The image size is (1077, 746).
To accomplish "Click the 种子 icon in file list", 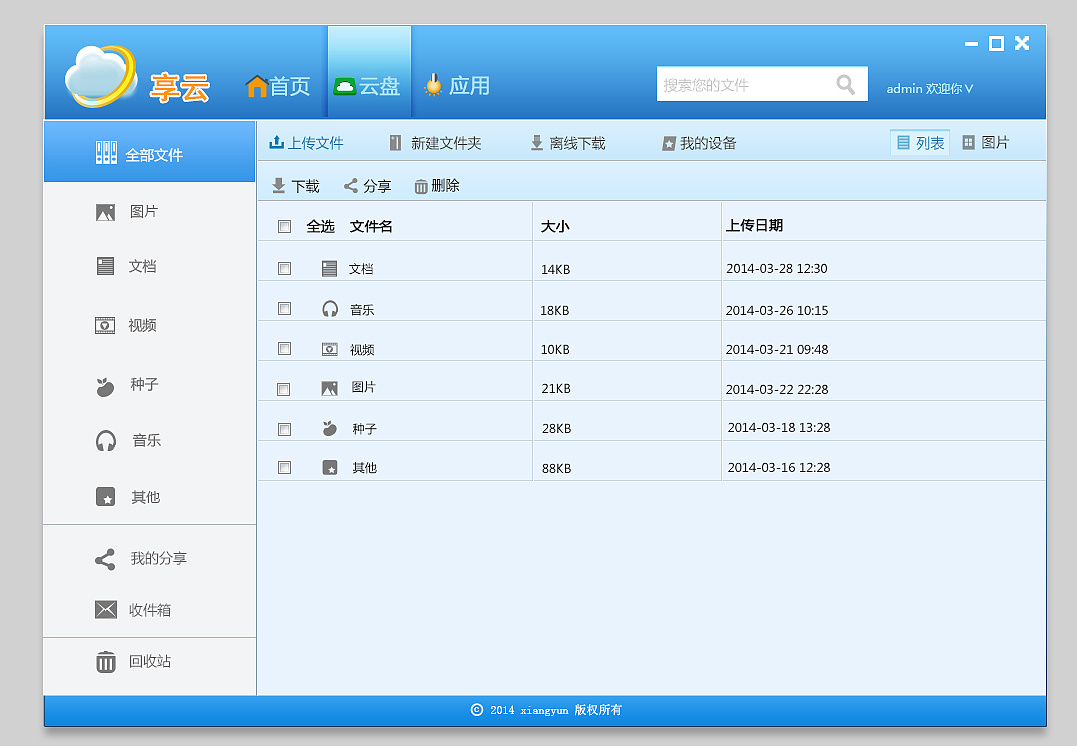I will [330, 428].
